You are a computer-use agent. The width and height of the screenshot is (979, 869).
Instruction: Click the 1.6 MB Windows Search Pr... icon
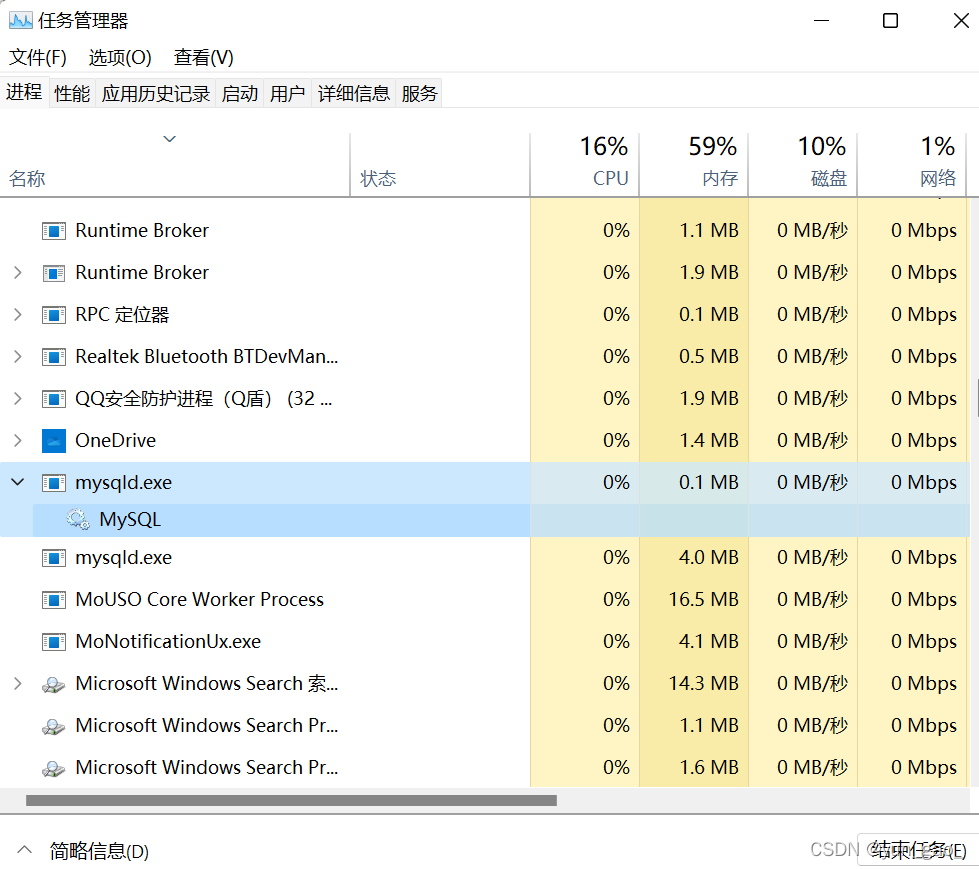(54, 768)
